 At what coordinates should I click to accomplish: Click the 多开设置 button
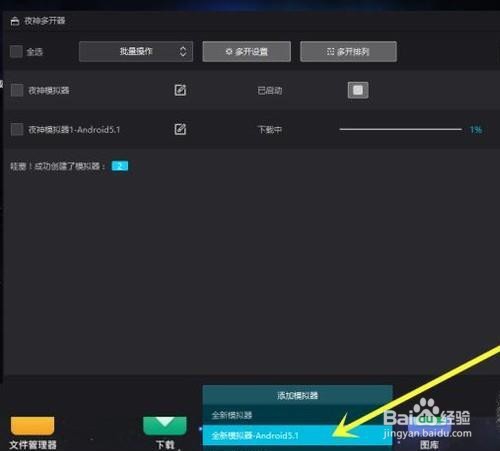247,52
